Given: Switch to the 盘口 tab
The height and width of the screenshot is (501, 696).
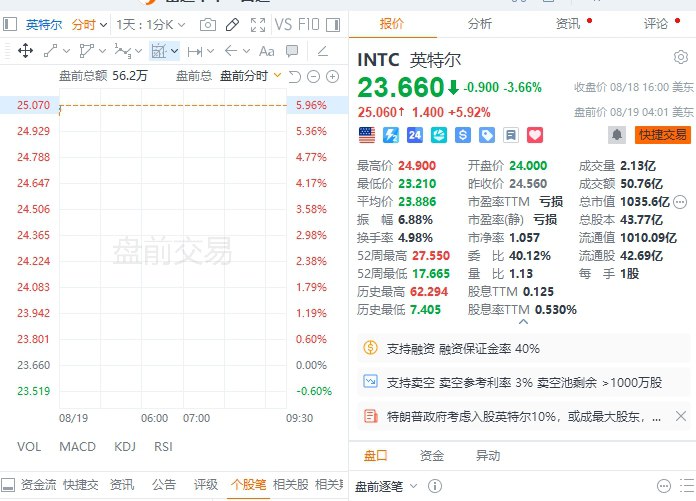Looking at the screenshot, I should [x=376, y=456].
